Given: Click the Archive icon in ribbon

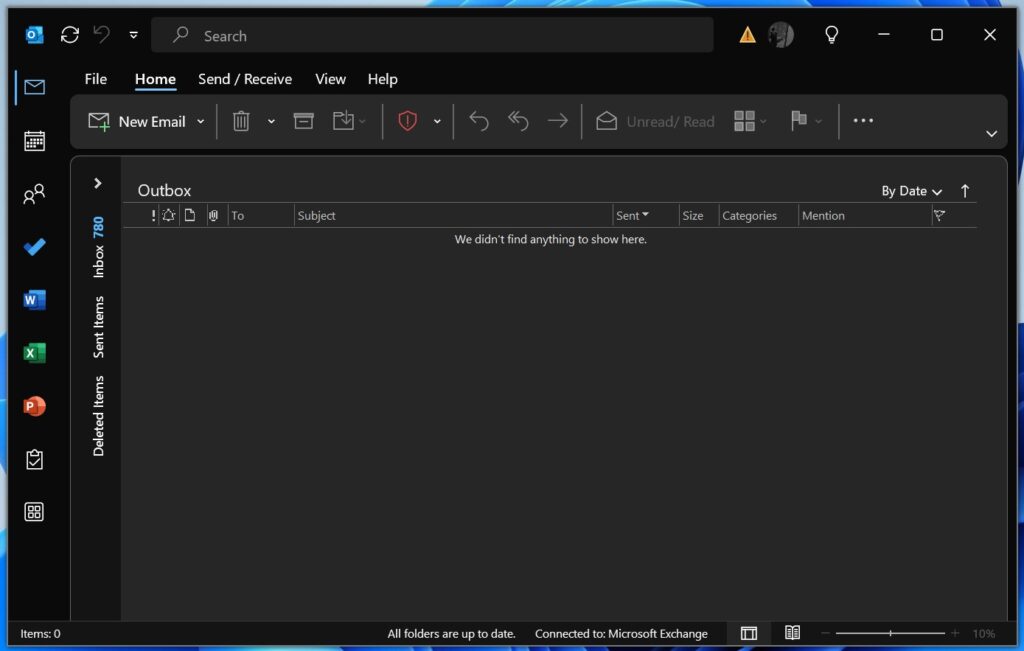Looking at the screenshot, I should (303, 121).
